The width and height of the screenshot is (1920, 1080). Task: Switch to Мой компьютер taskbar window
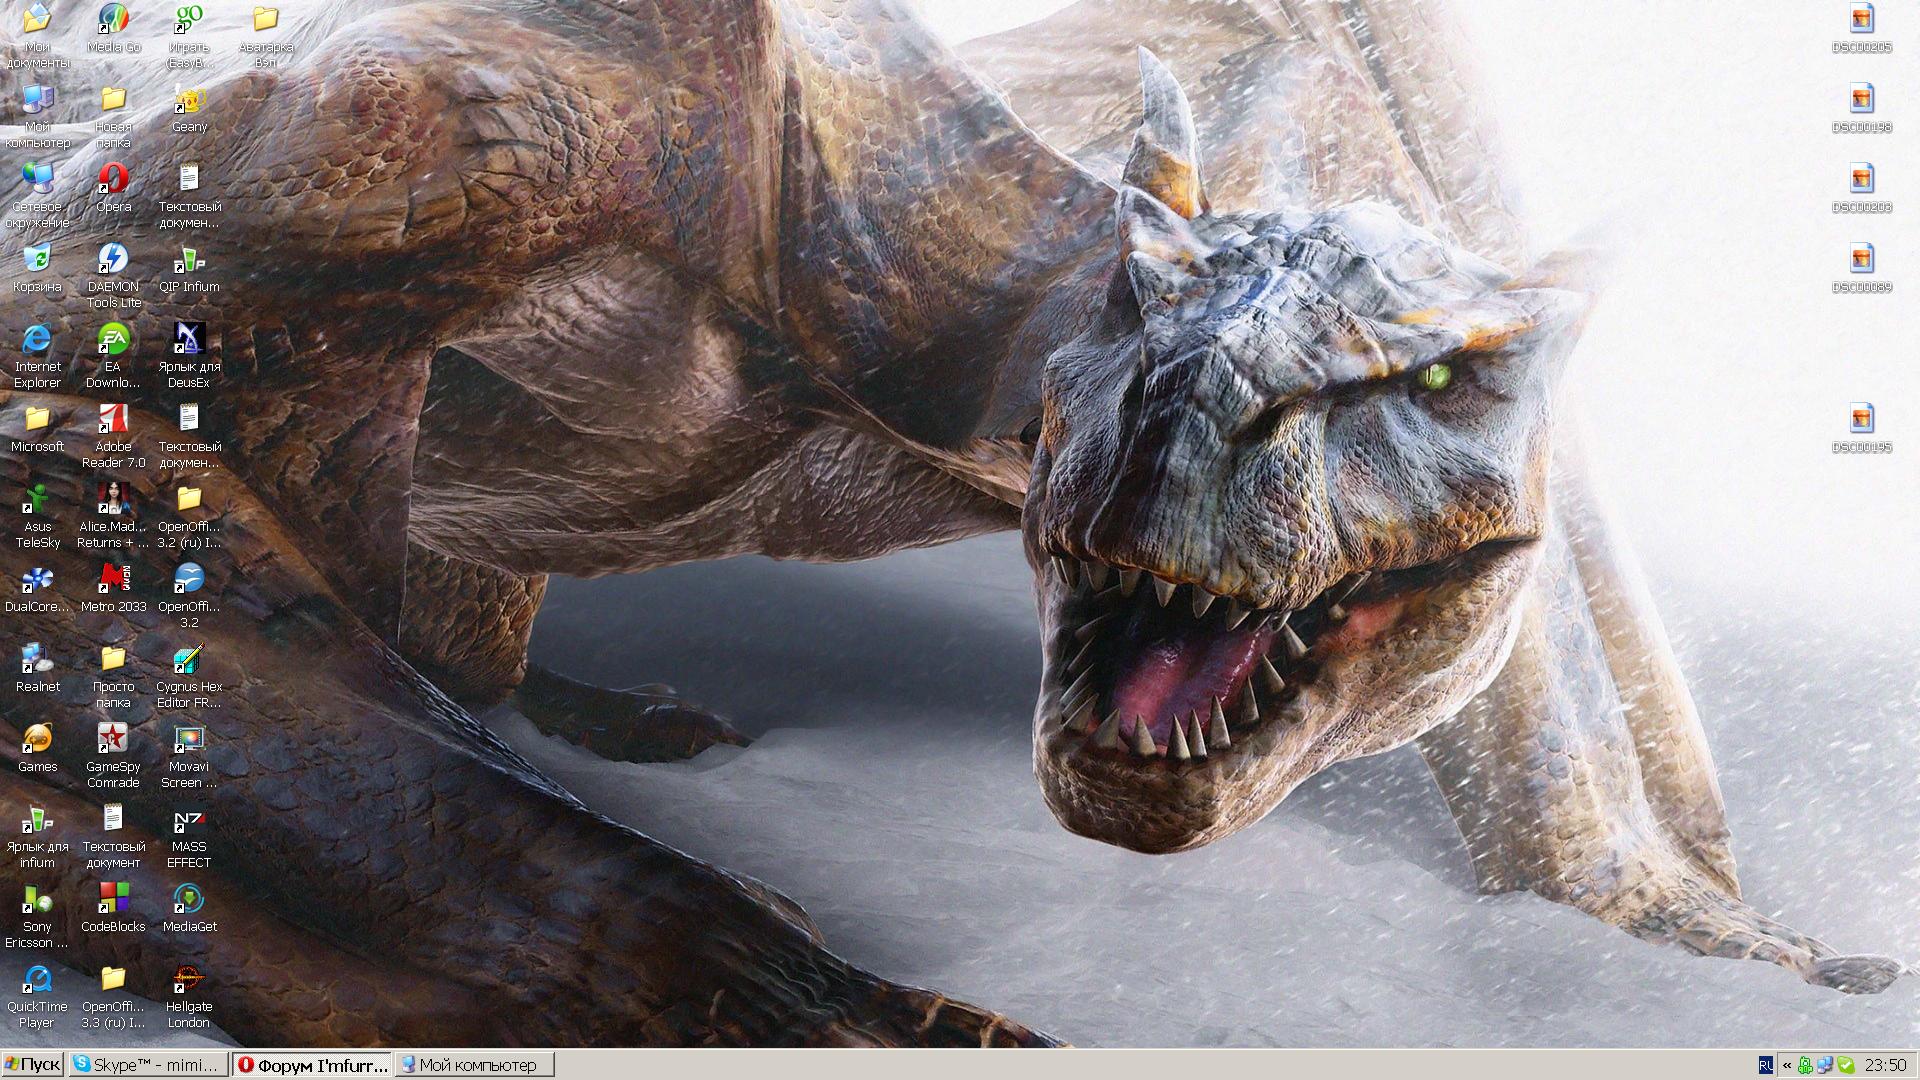(x=475, y=1065)
